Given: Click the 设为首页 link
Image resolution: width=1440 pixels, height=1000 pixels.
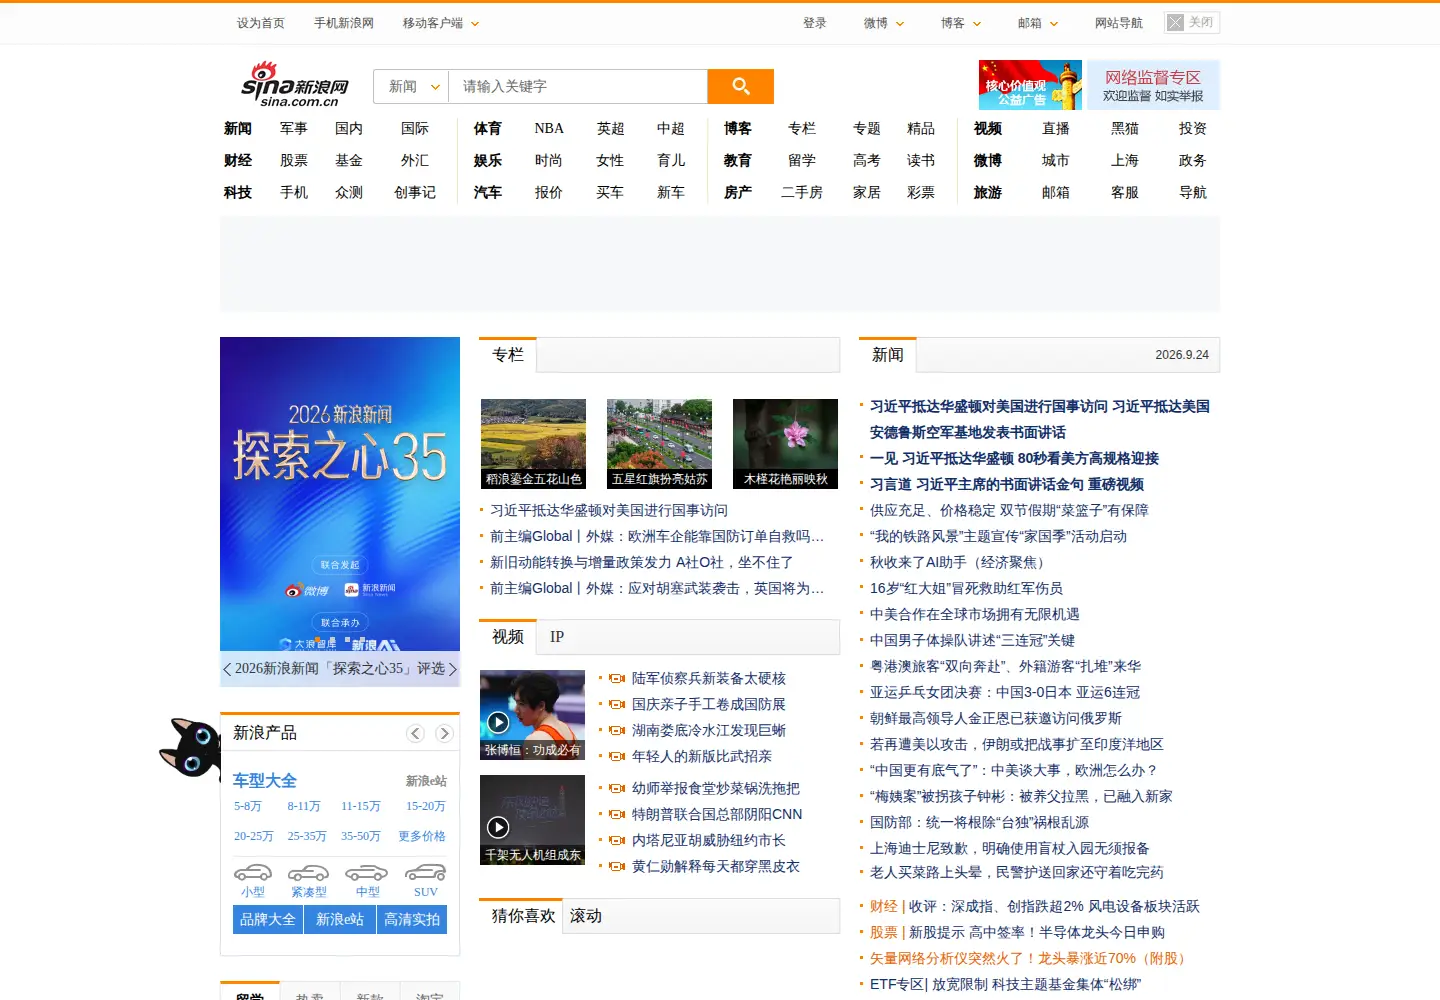Looking at the screenshot, I should (261, 23).
